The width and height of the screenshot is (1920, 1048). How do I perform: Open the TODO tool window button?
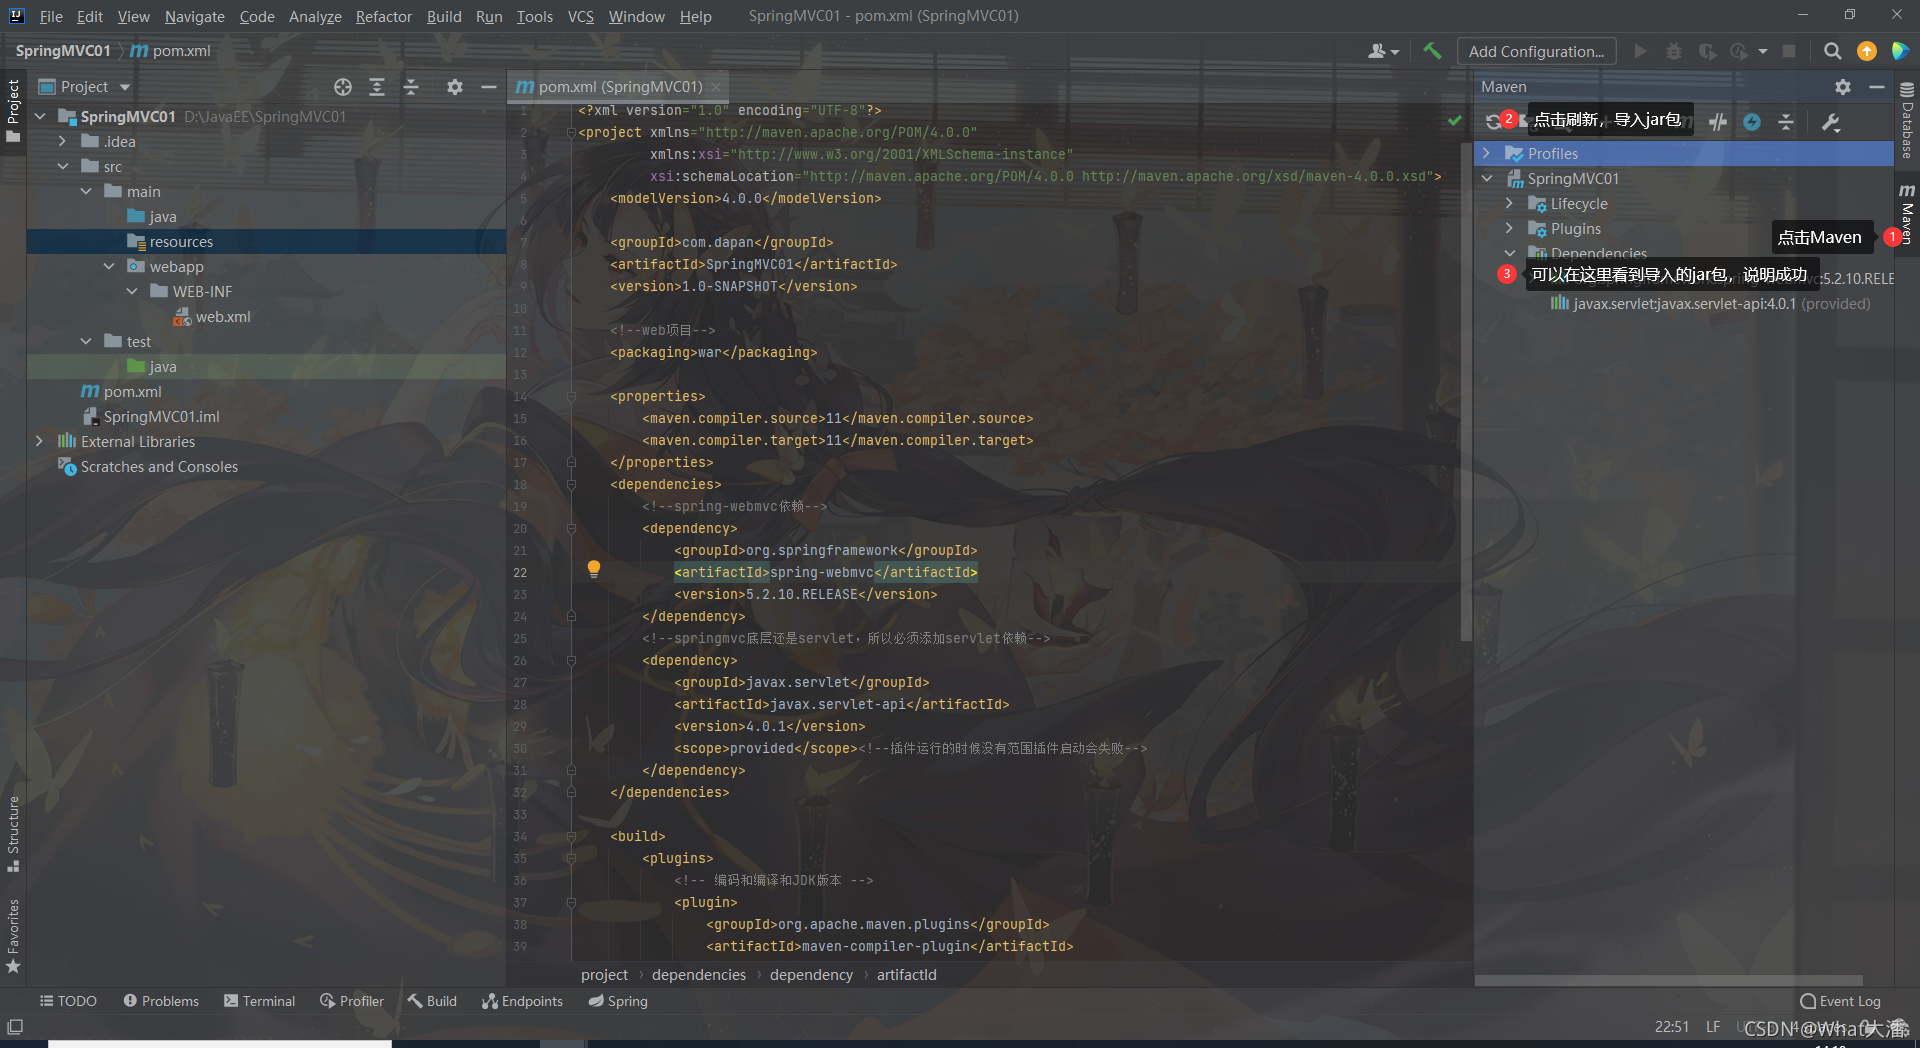click(x=68, y=1001)
